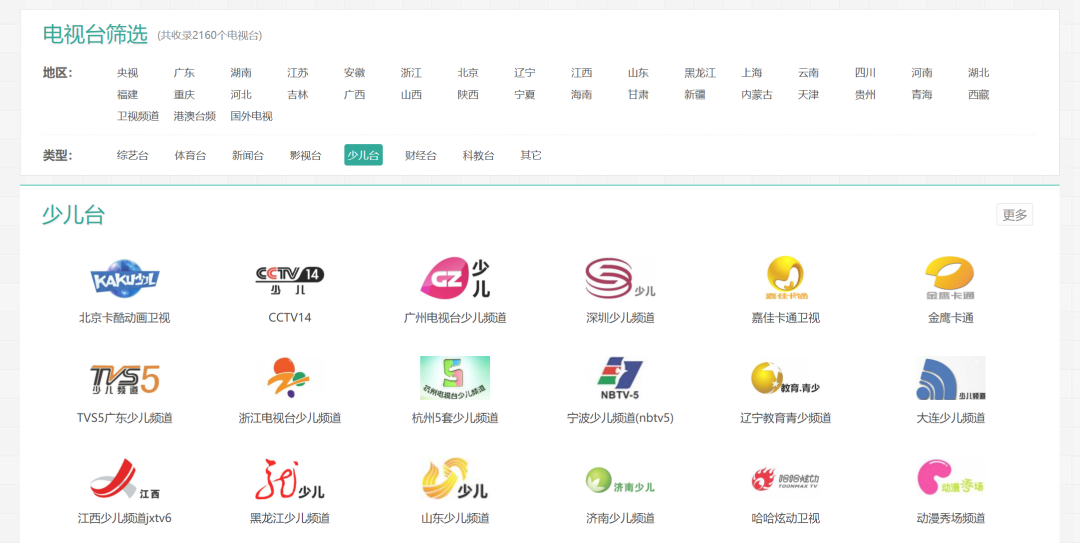The height and width of the screenshot is (543, 1080).
Task: Choose the 上海 region filter
Action: pos(752,73)
